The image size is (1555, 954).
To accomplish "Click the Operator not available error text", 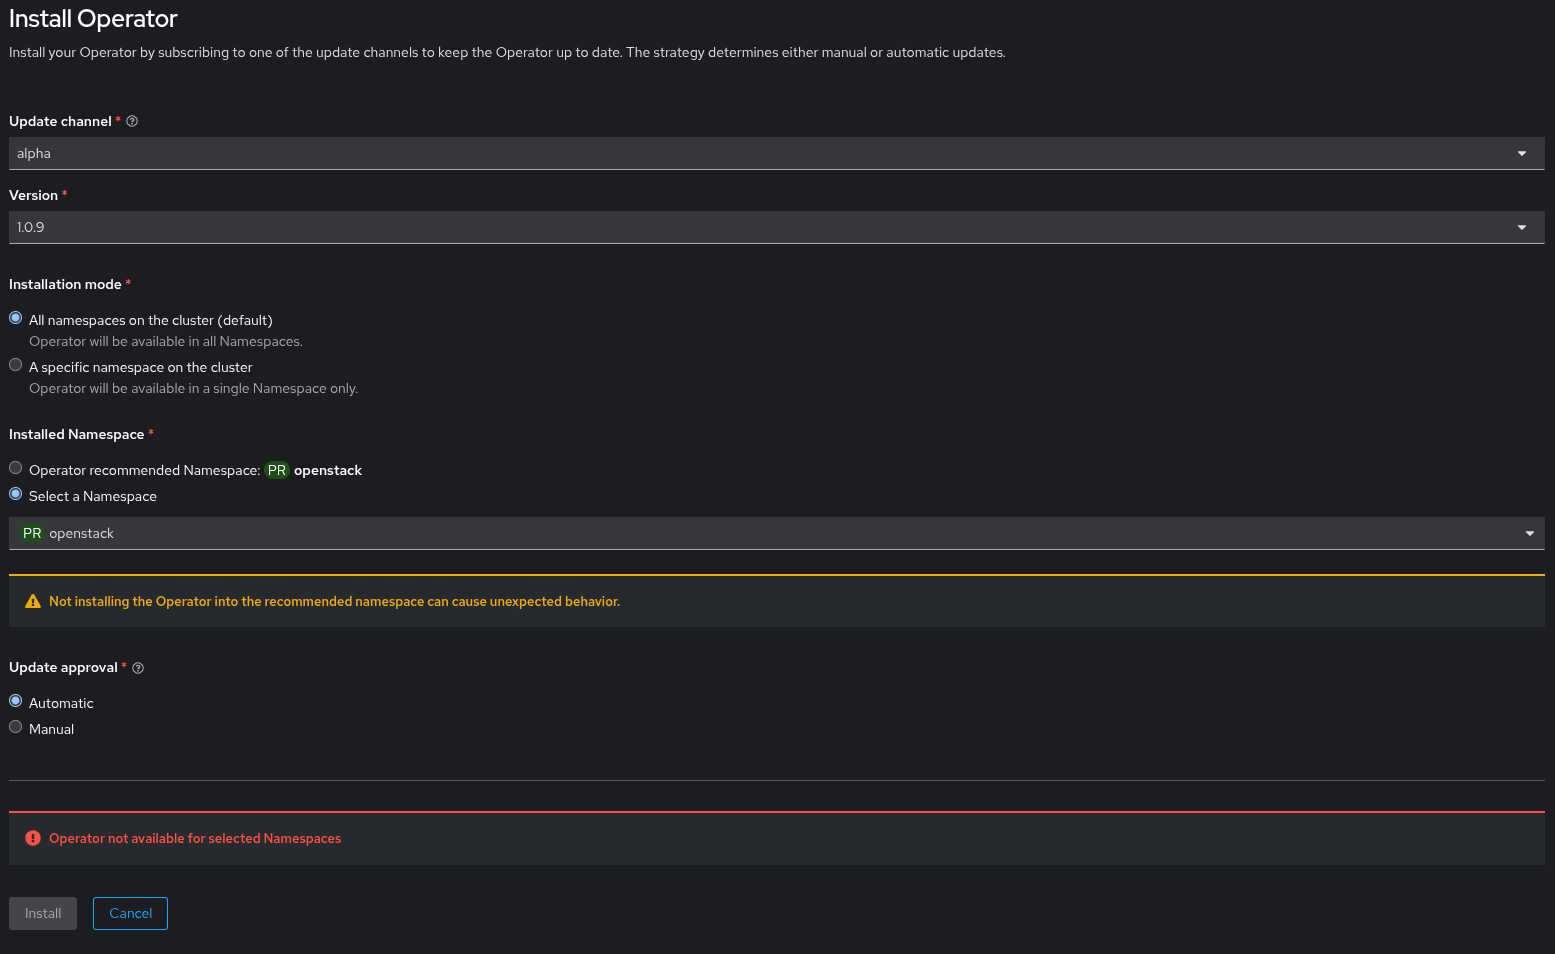I will [x=195, y=839].
